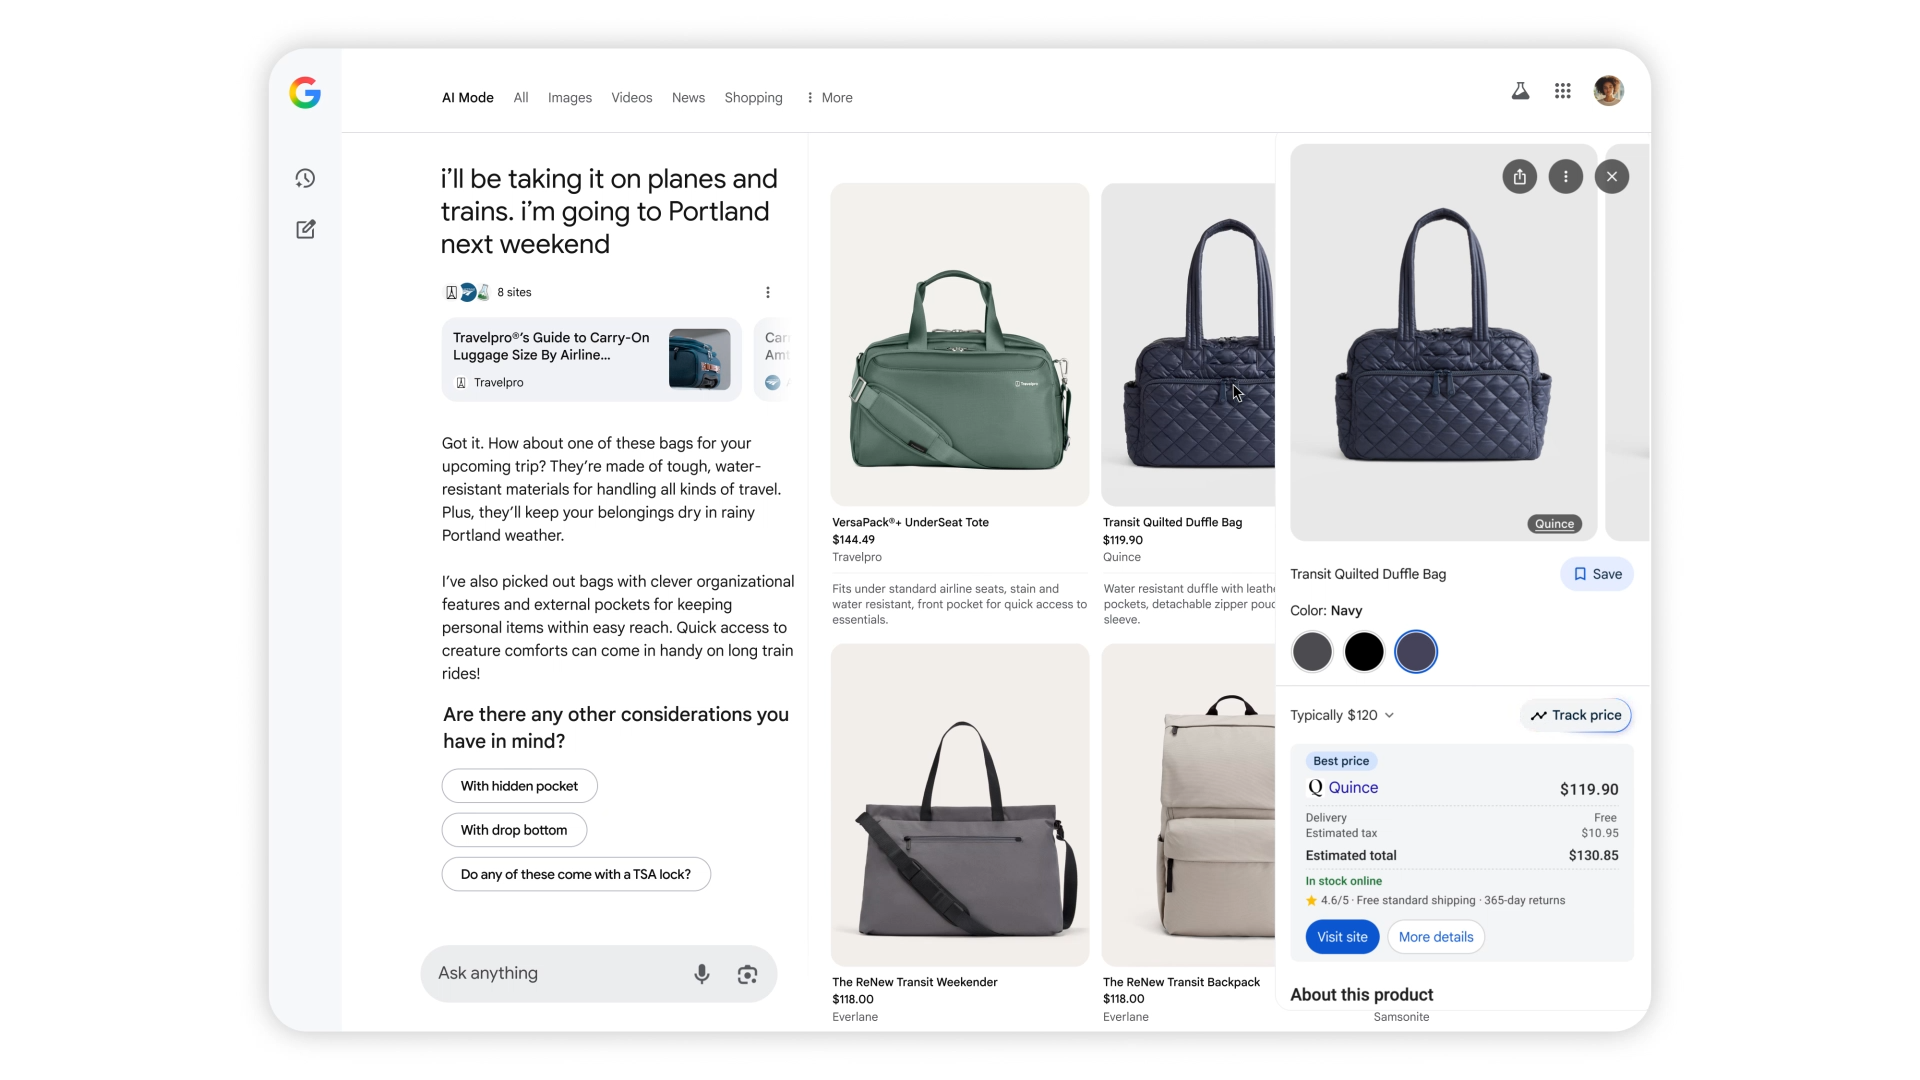Switch to the Shopping tab
1920x1080 pixels.
pos(753,98)
